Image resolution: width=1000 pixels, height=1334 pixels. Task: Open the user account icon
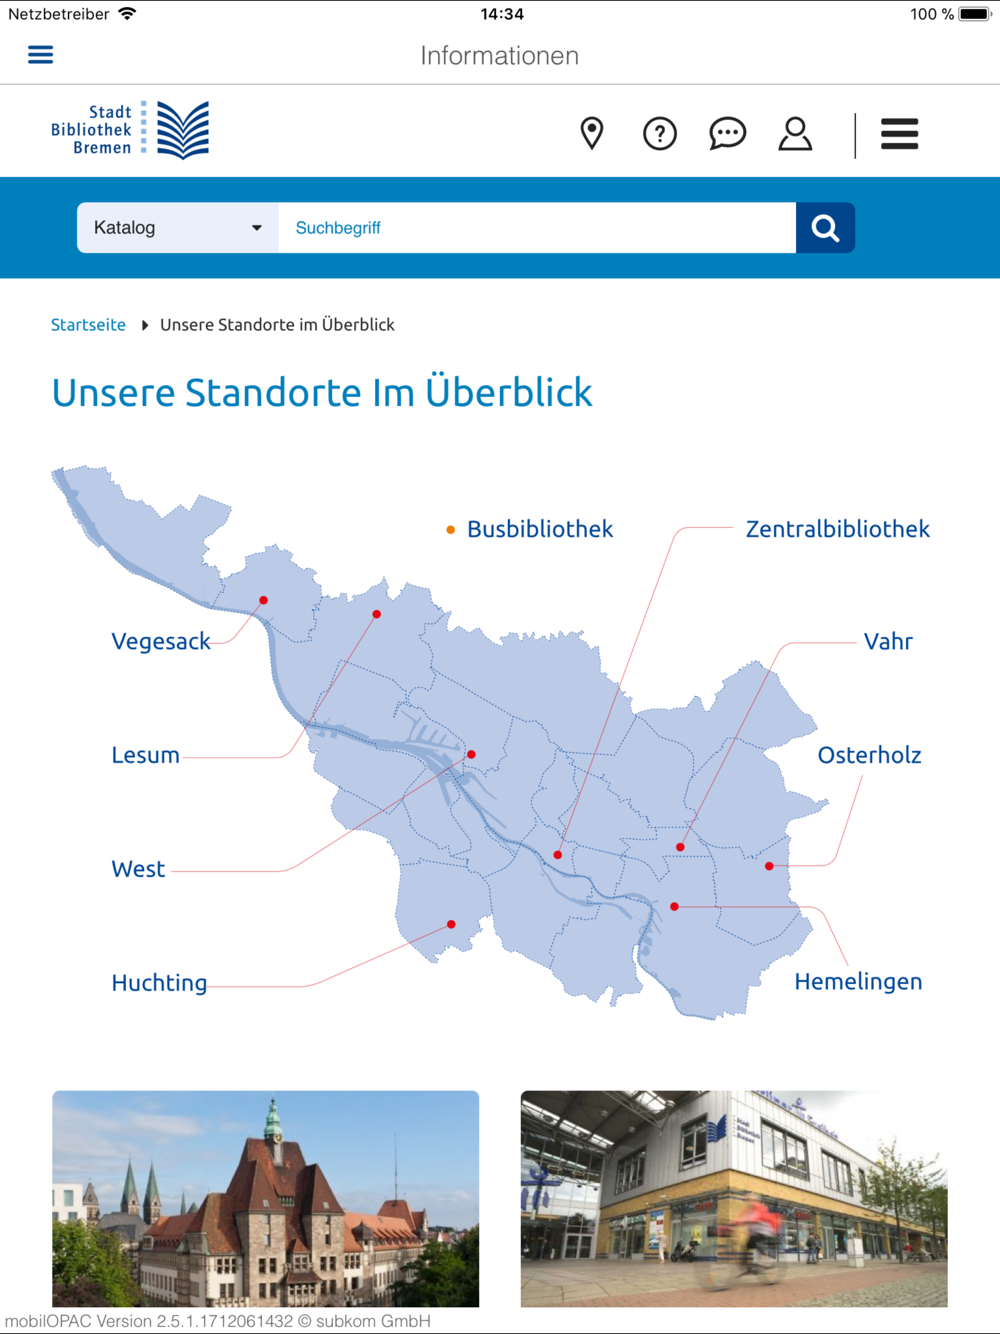[795, 133]
